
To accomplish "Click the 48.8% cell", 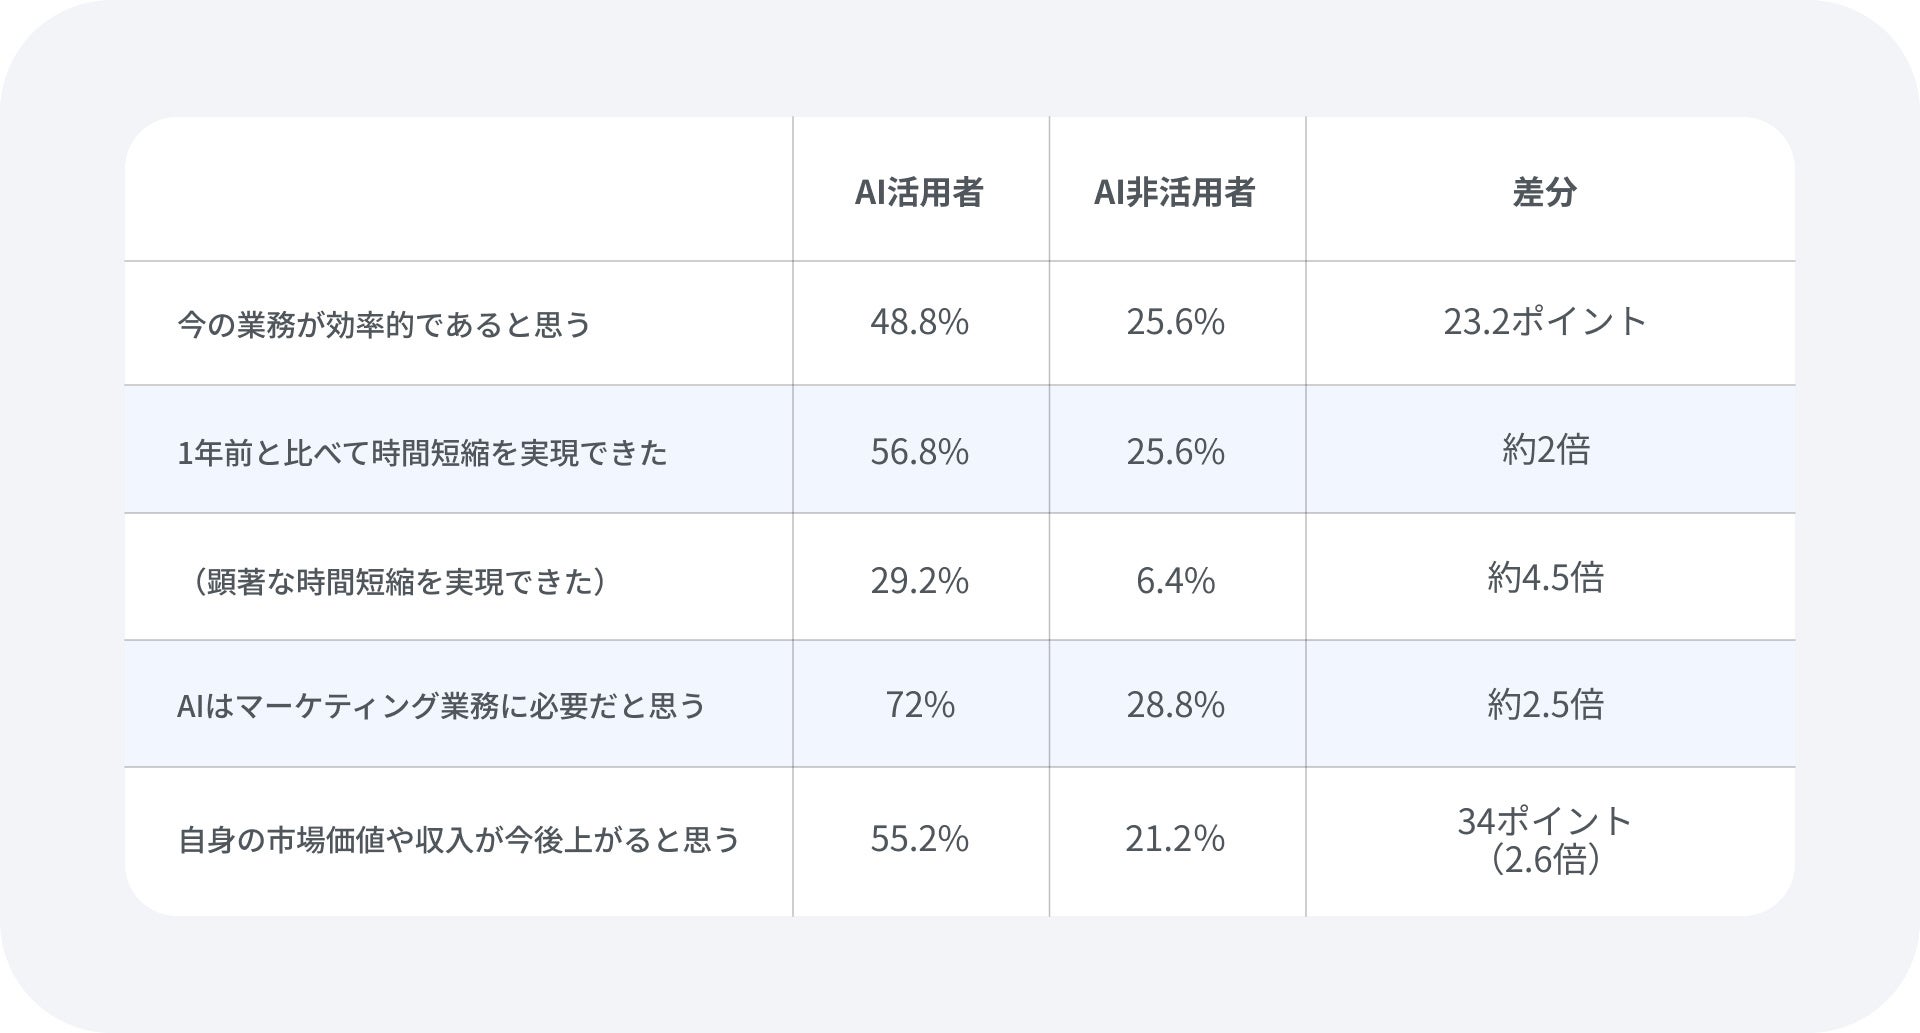I will coord(919,322).
